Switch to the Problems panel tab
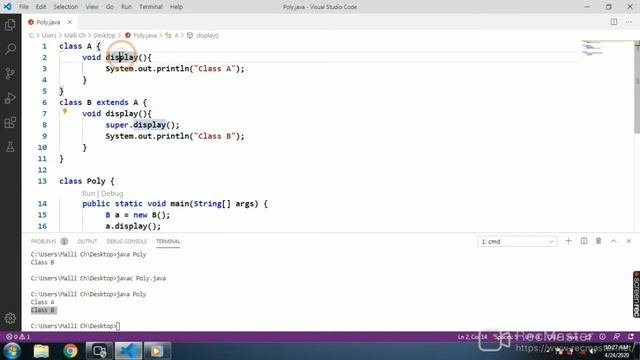This screenshot has height=360, width=640. (49, 241)
